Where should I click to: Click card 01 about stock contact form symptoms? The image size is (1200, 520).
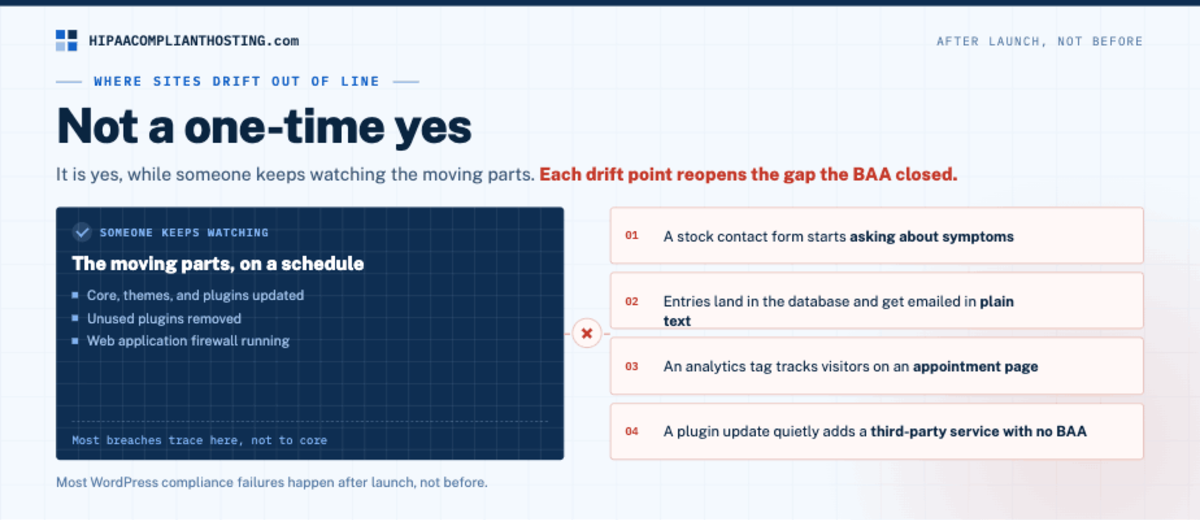(x=877, y=236)
